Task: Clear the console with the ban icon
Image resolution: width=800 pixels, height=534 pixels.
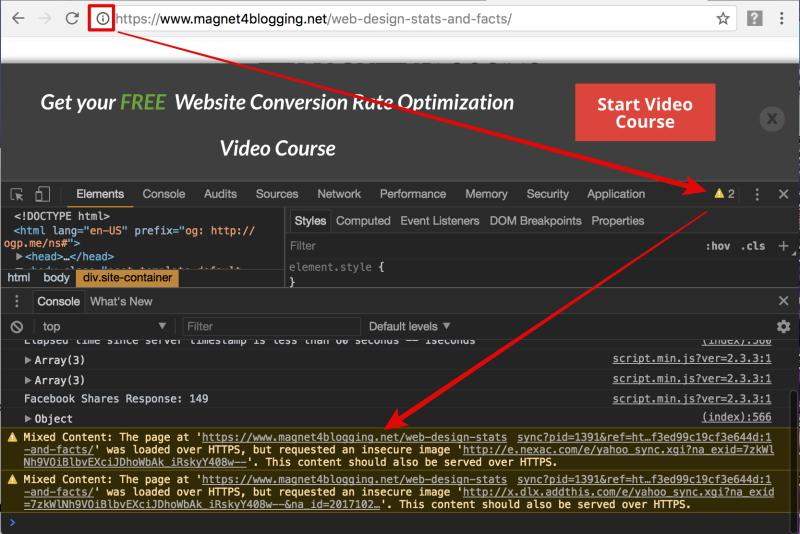Action: point(17,327)
